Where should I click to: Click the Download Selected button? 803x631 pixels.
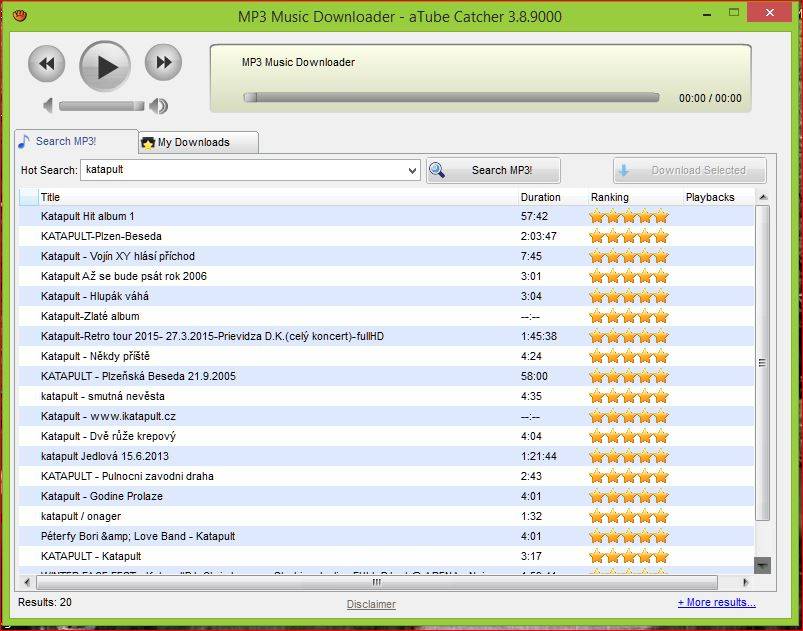pyautogui.click(x=690, y=170)
